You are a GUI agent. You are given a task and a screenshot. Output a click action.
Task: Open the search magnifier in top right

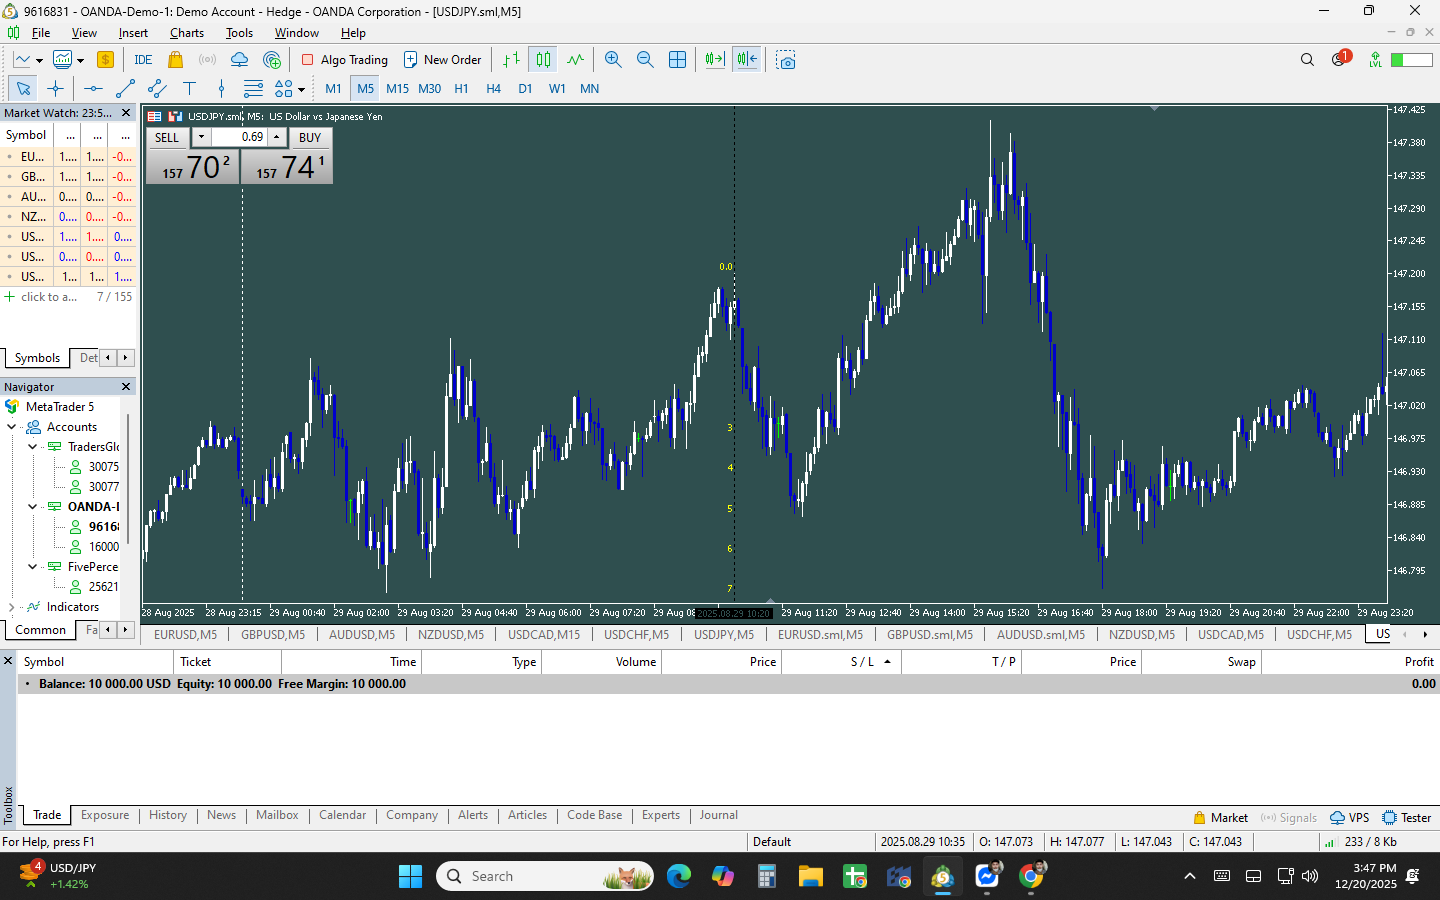[x=1307, y=60]
